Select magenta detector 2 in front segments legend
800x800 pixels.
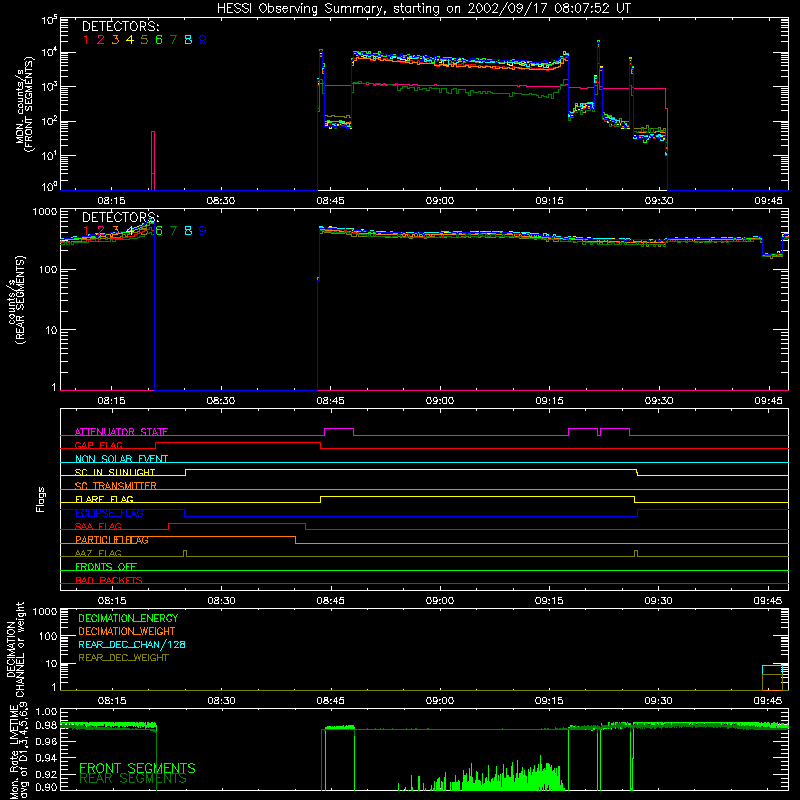pos(101,40)
